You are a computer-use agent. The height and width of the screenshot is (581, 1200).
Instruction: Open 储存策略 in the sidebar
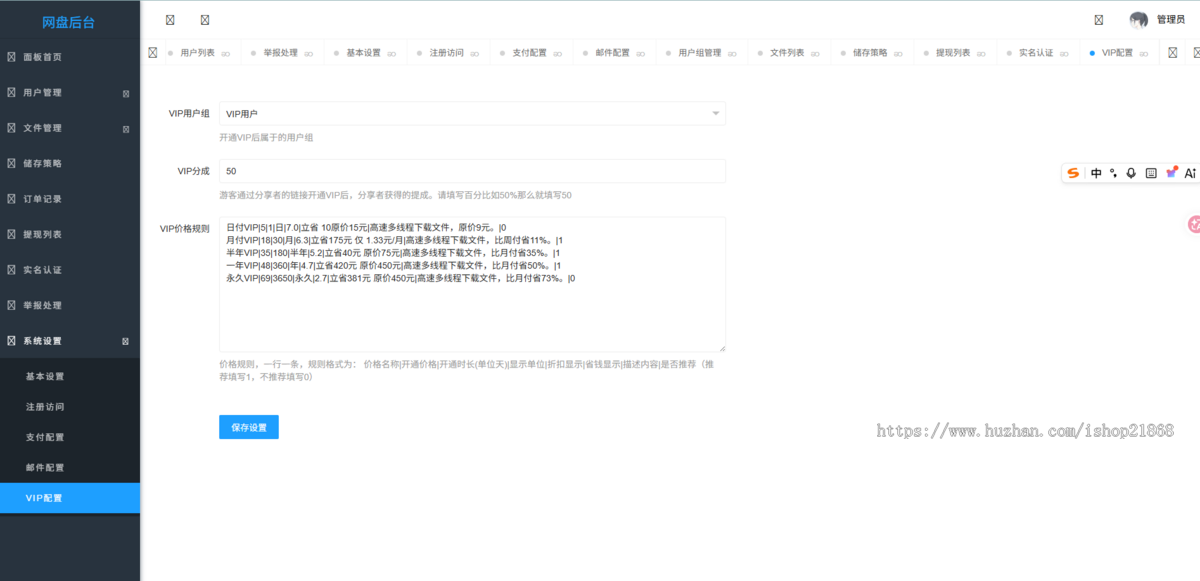coord(70,163)
